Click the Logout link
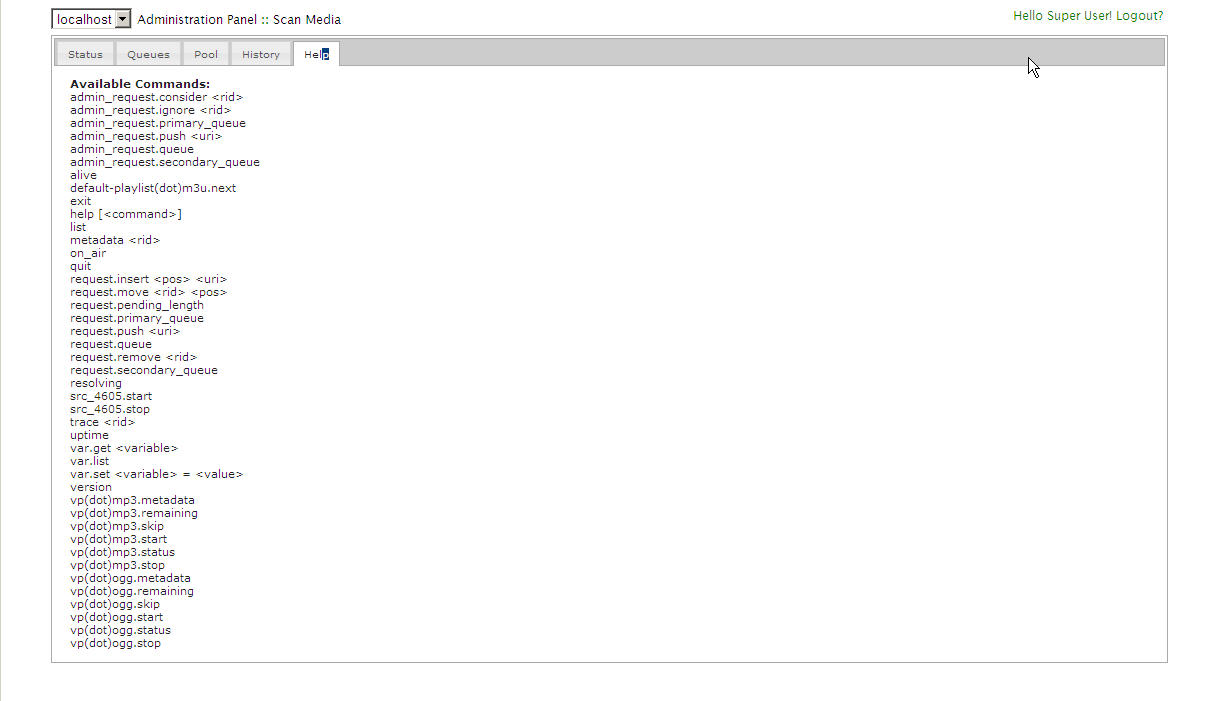This screenshot has width=1218, height=701. click(1139, 16)
